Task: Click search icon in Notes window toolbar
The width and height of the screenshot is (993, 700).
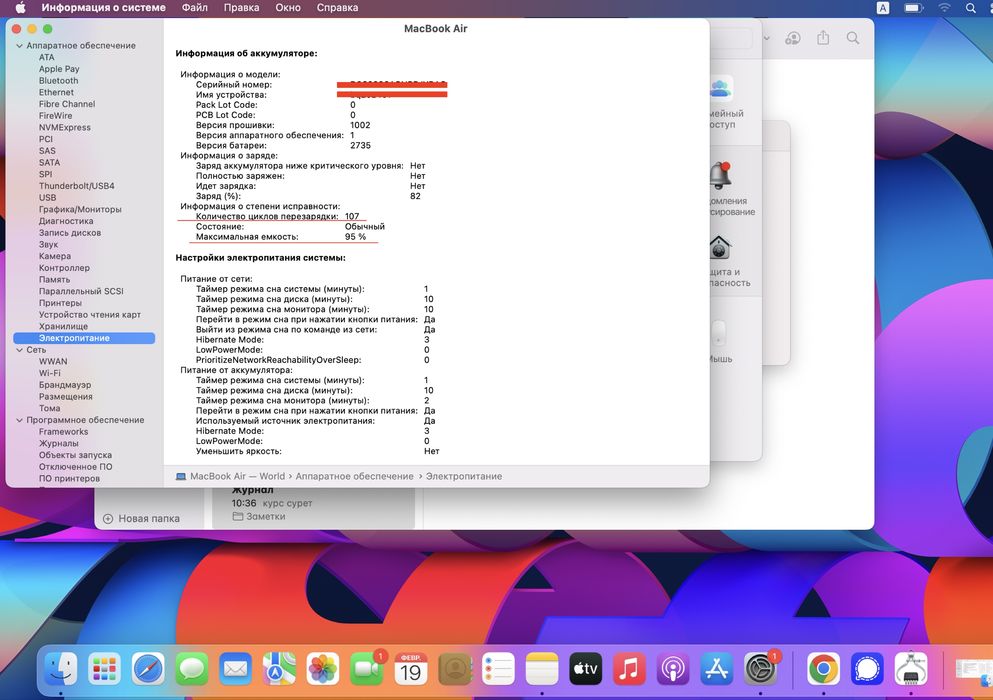Action: tap(853, 38)
